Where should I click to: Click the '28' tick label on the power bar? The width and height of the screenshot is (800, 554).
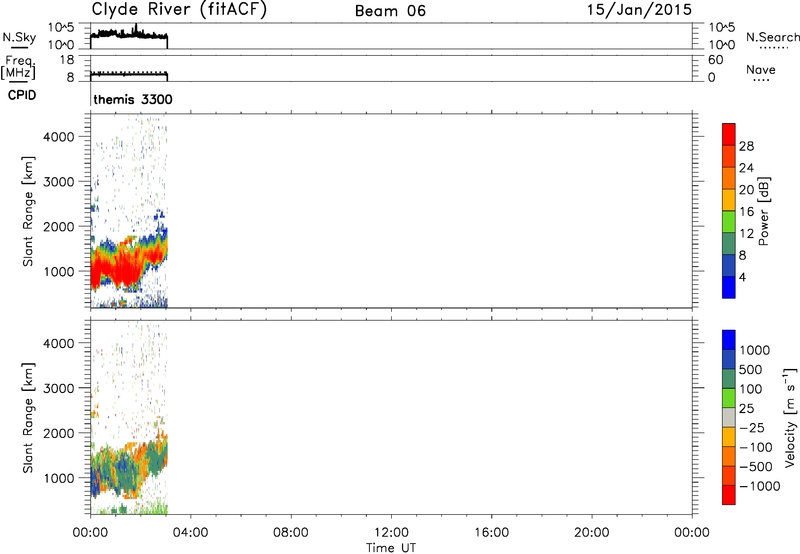coord(746,146)
